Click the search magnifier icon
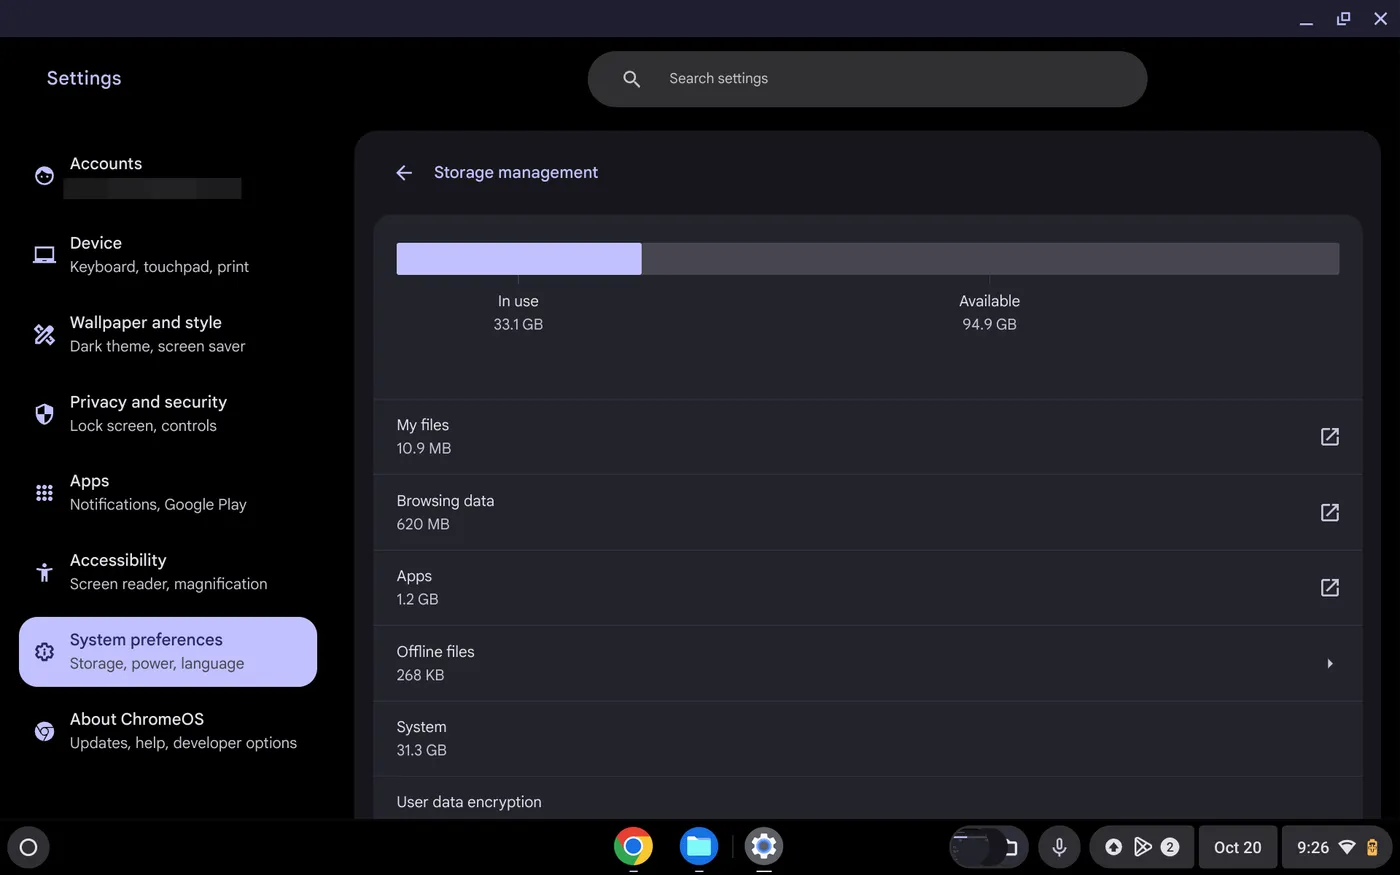Screen dimensions: 1400x875 pyautogui.click(x=631, y=79)
